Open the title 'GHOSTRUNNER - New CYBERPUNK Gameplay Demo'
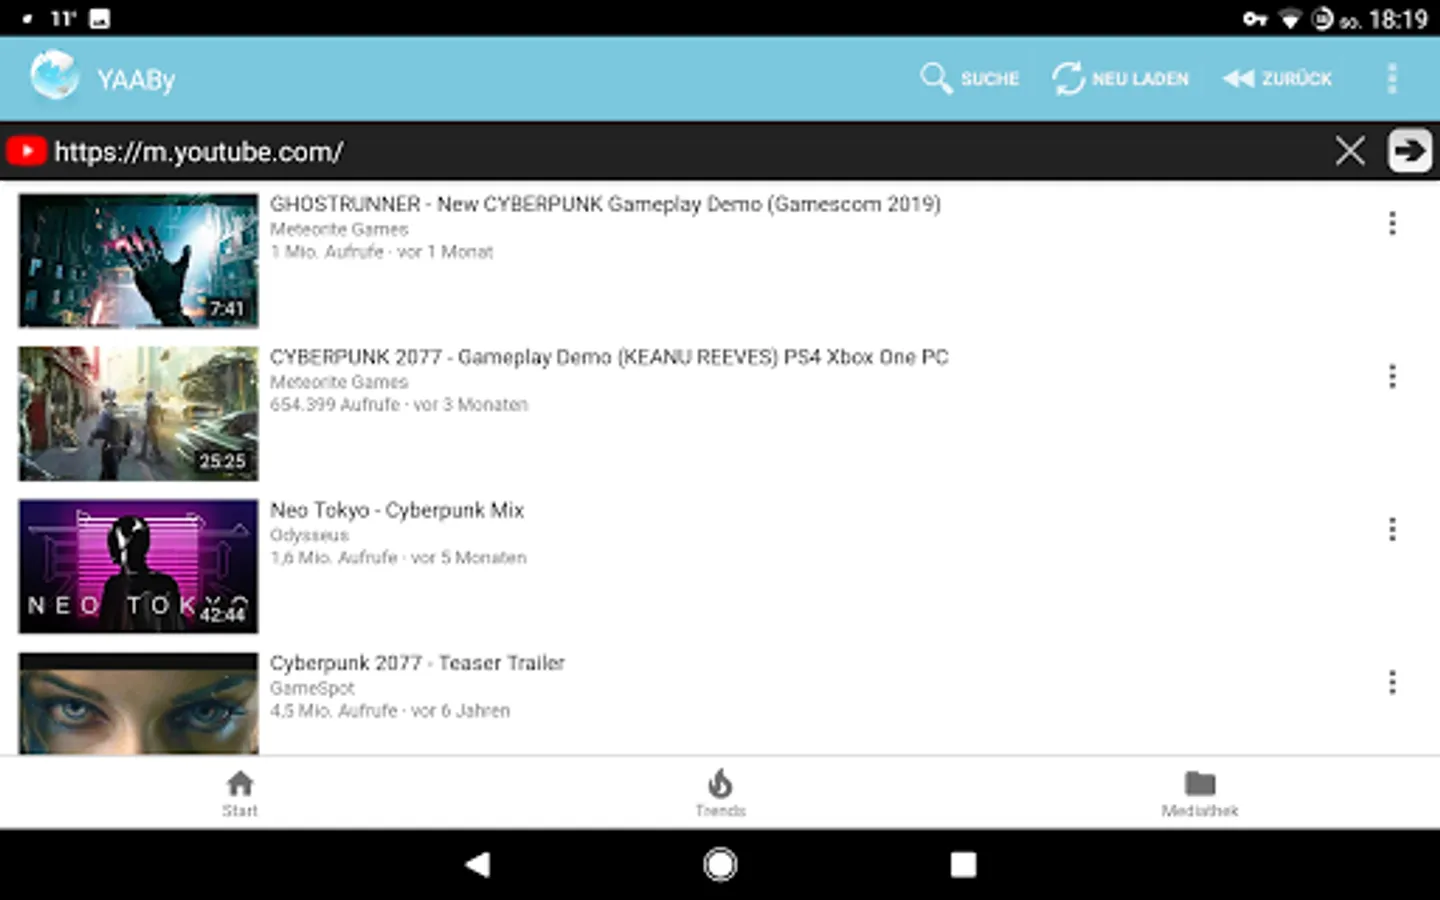The height and width of the screenshot is (900, 1440). (605, 204)
